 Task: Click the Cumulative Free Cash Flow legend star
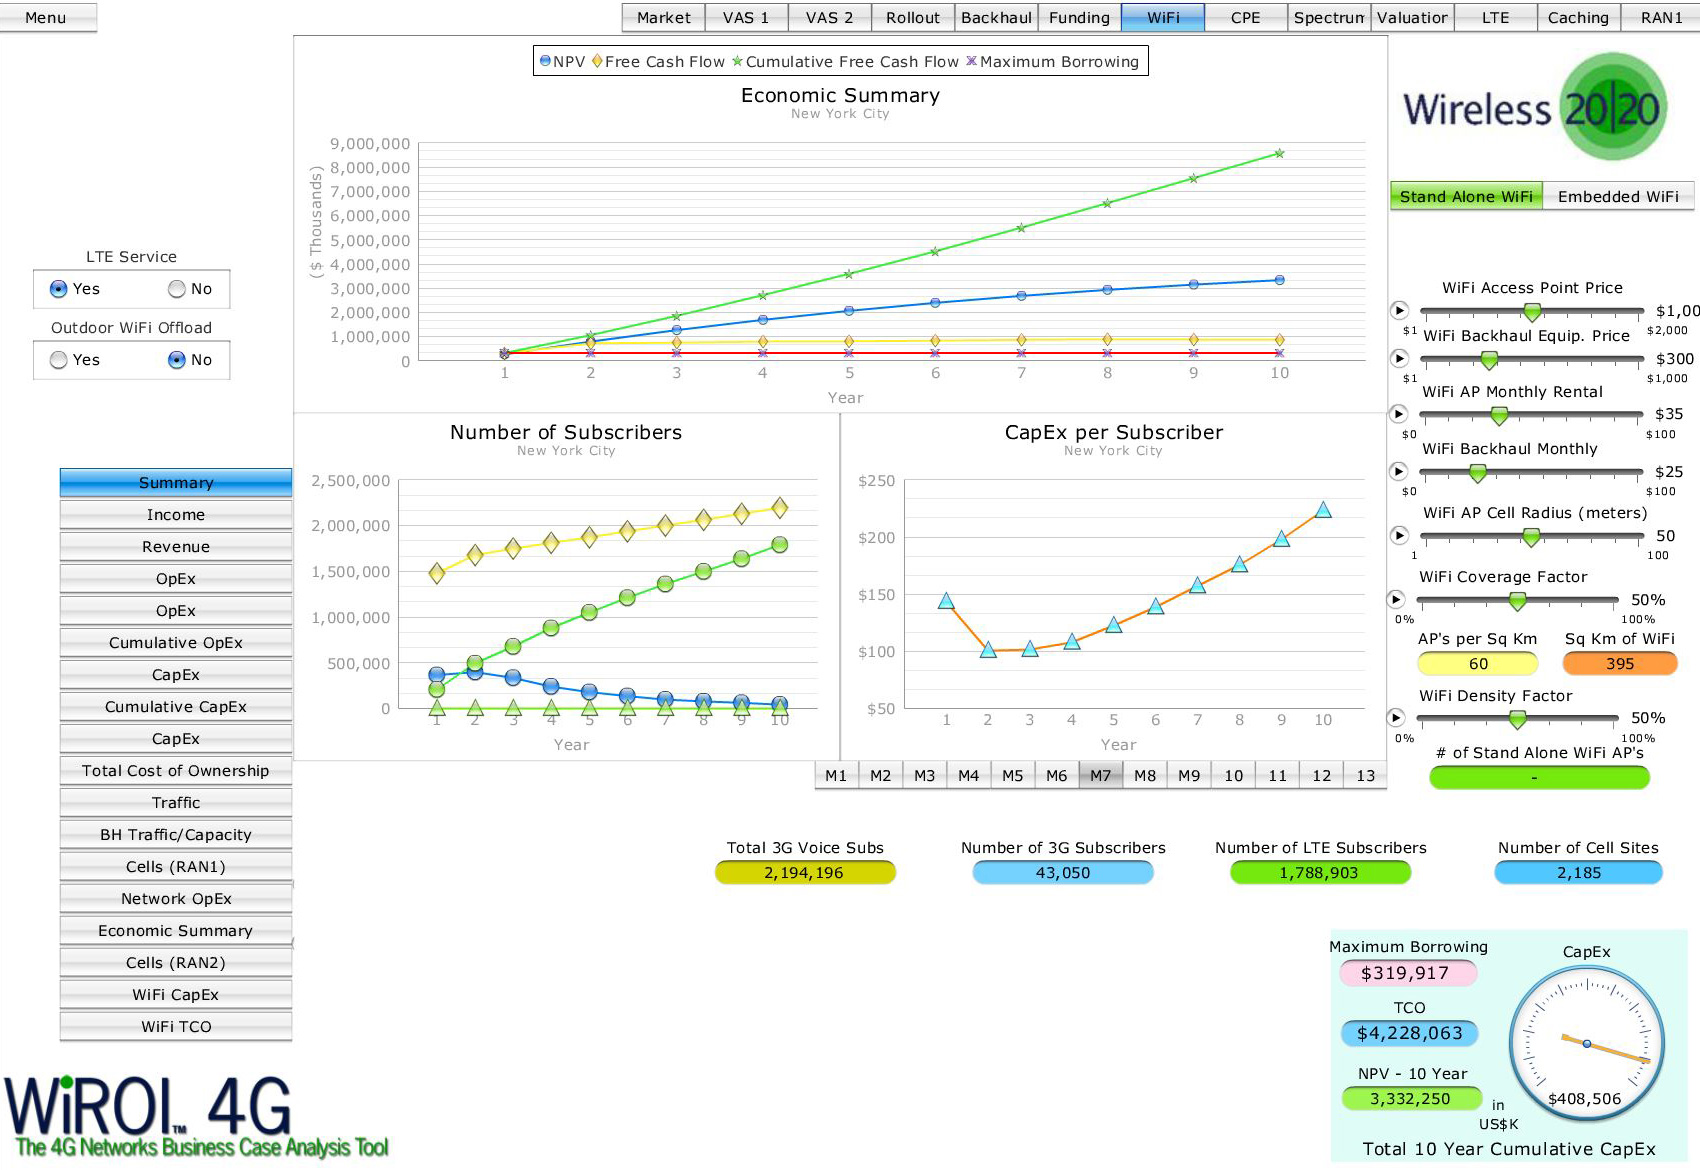[x=738, y=61]
